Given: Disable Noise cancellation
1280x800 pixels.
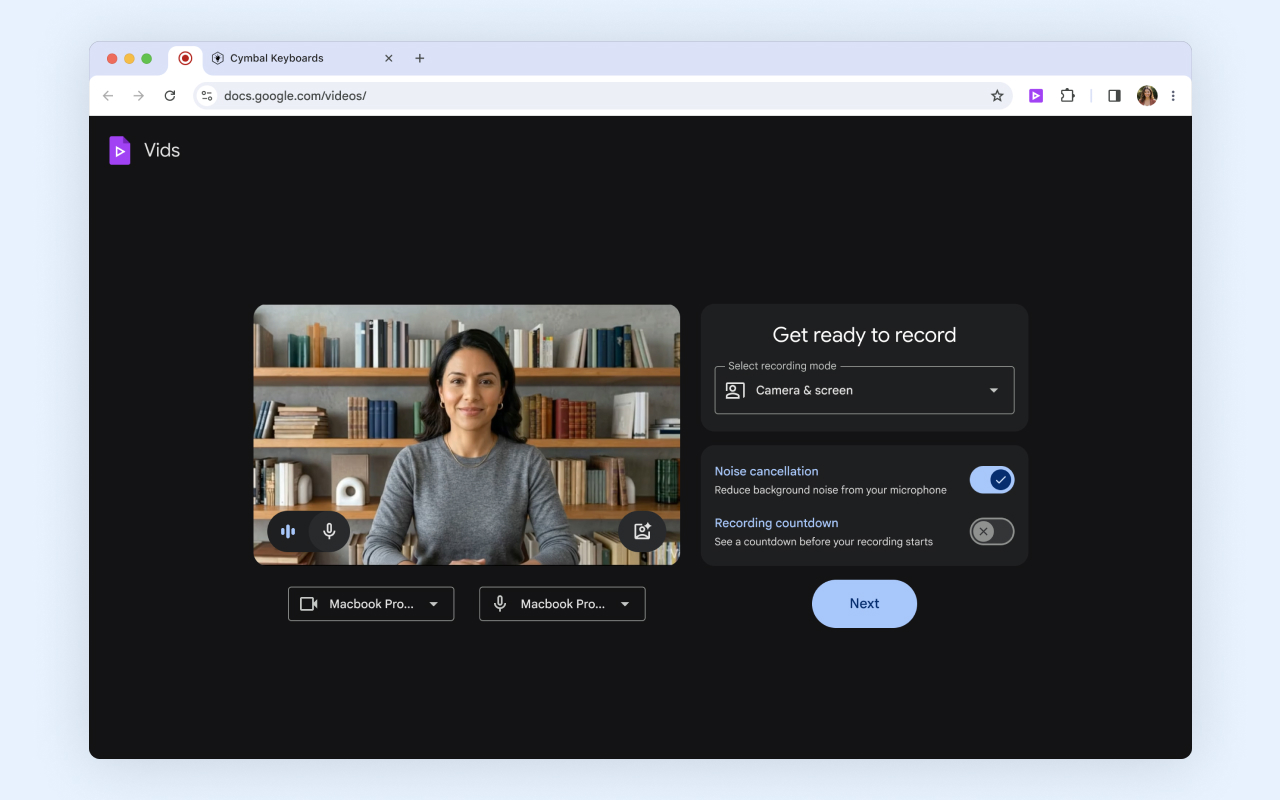Looking at the screenshot, I should (991, 479).
